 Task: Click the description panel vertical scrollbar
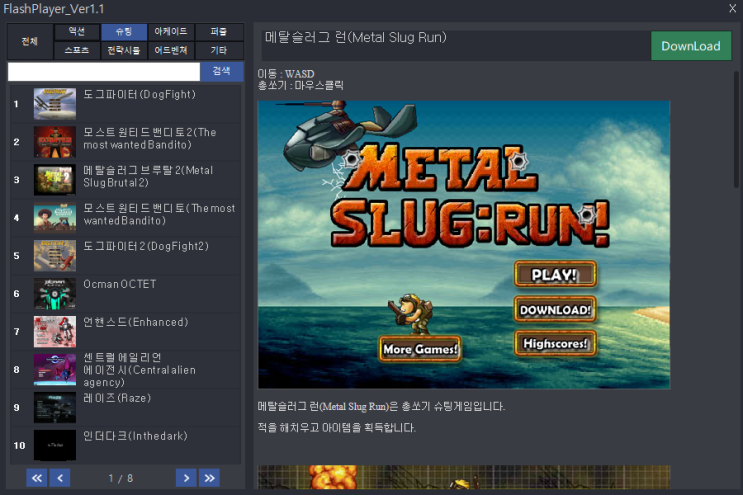coord(736,129)
